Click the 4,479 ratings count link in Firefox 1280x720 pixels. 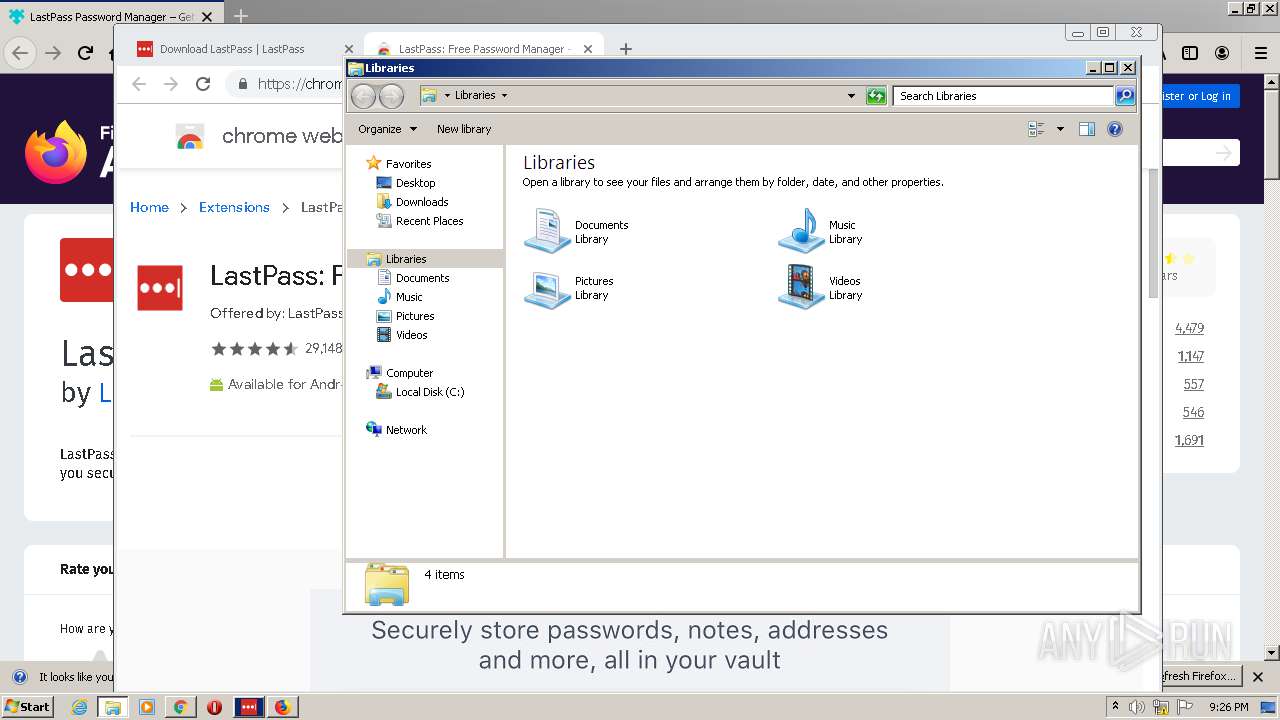[x=1190, y=328]
